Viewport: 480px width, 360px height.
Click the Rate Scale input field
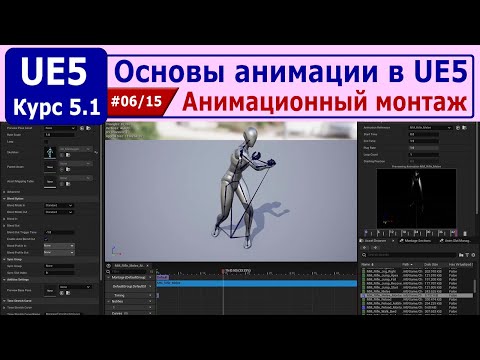point(59,135)
